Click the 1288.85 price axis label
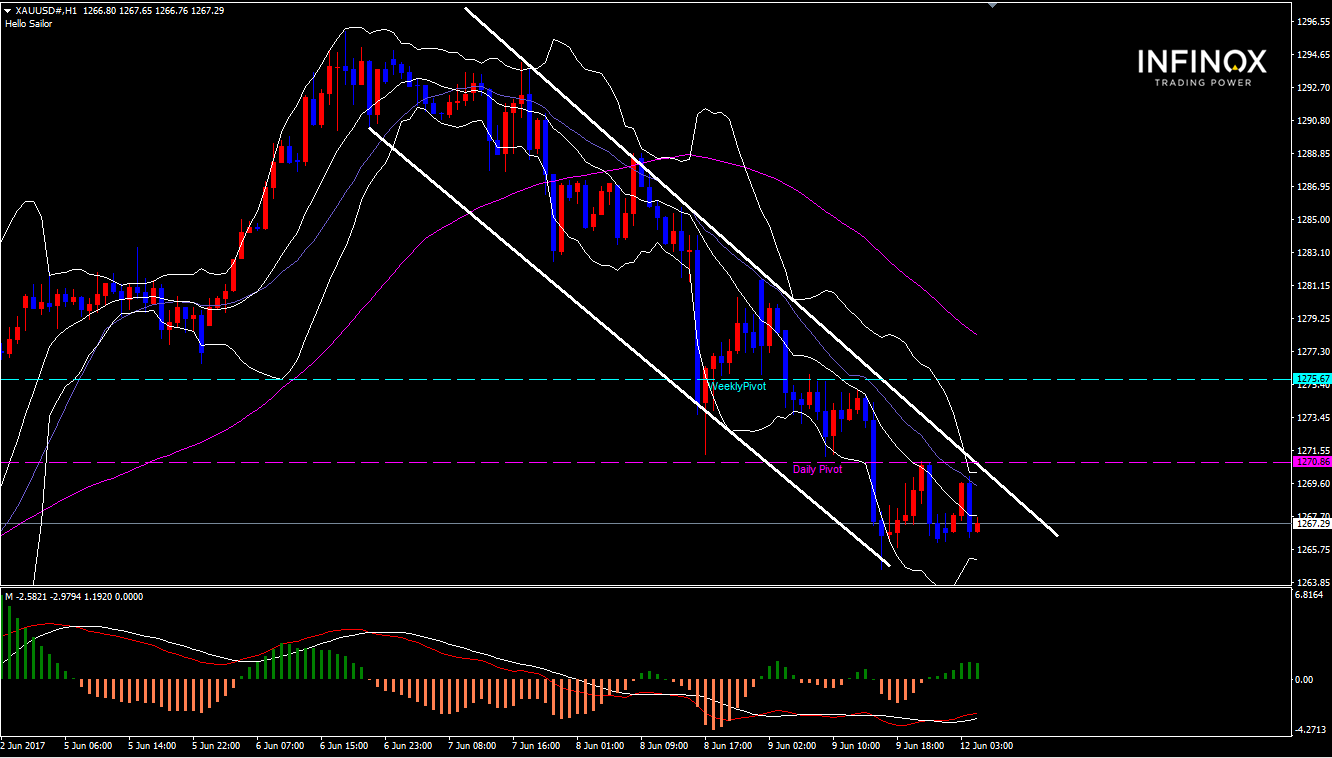The height and width of the screenshot is (758, 1332). pos(1311,153)
